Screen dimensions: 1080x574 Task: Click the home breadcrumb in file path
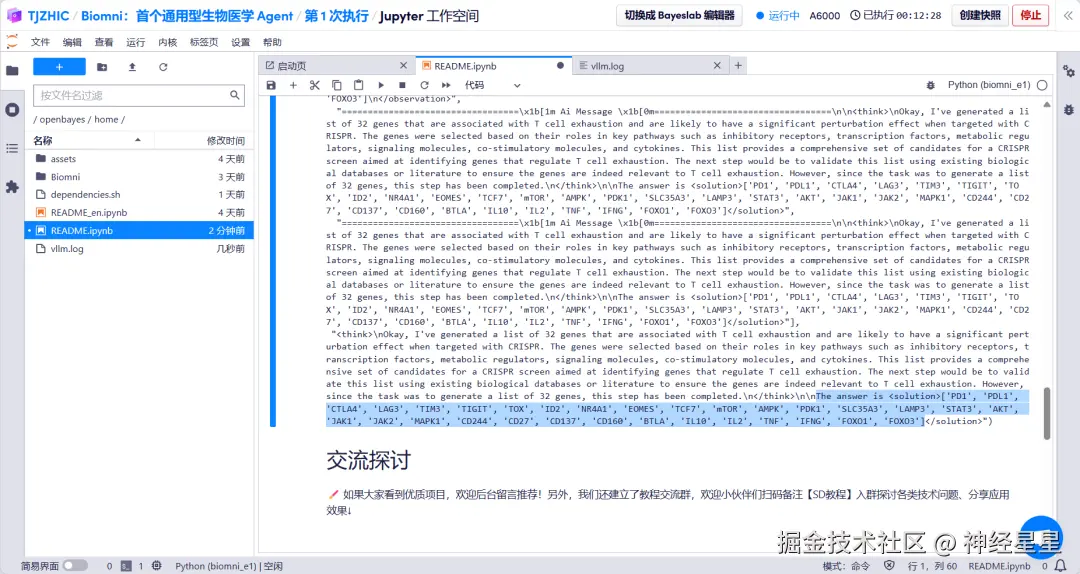coord(106,119)
